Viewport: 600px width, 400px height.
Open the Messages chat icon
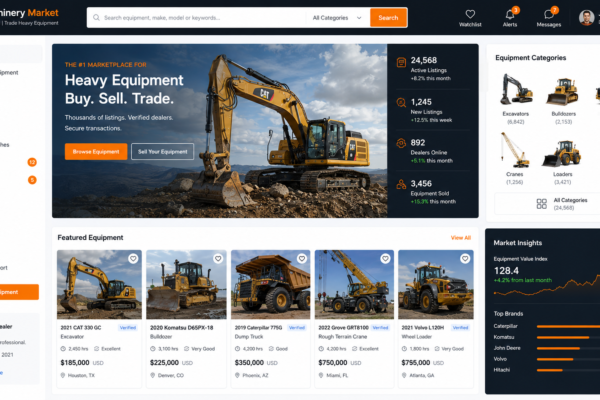pyautogui.click(x=548, y=15)
